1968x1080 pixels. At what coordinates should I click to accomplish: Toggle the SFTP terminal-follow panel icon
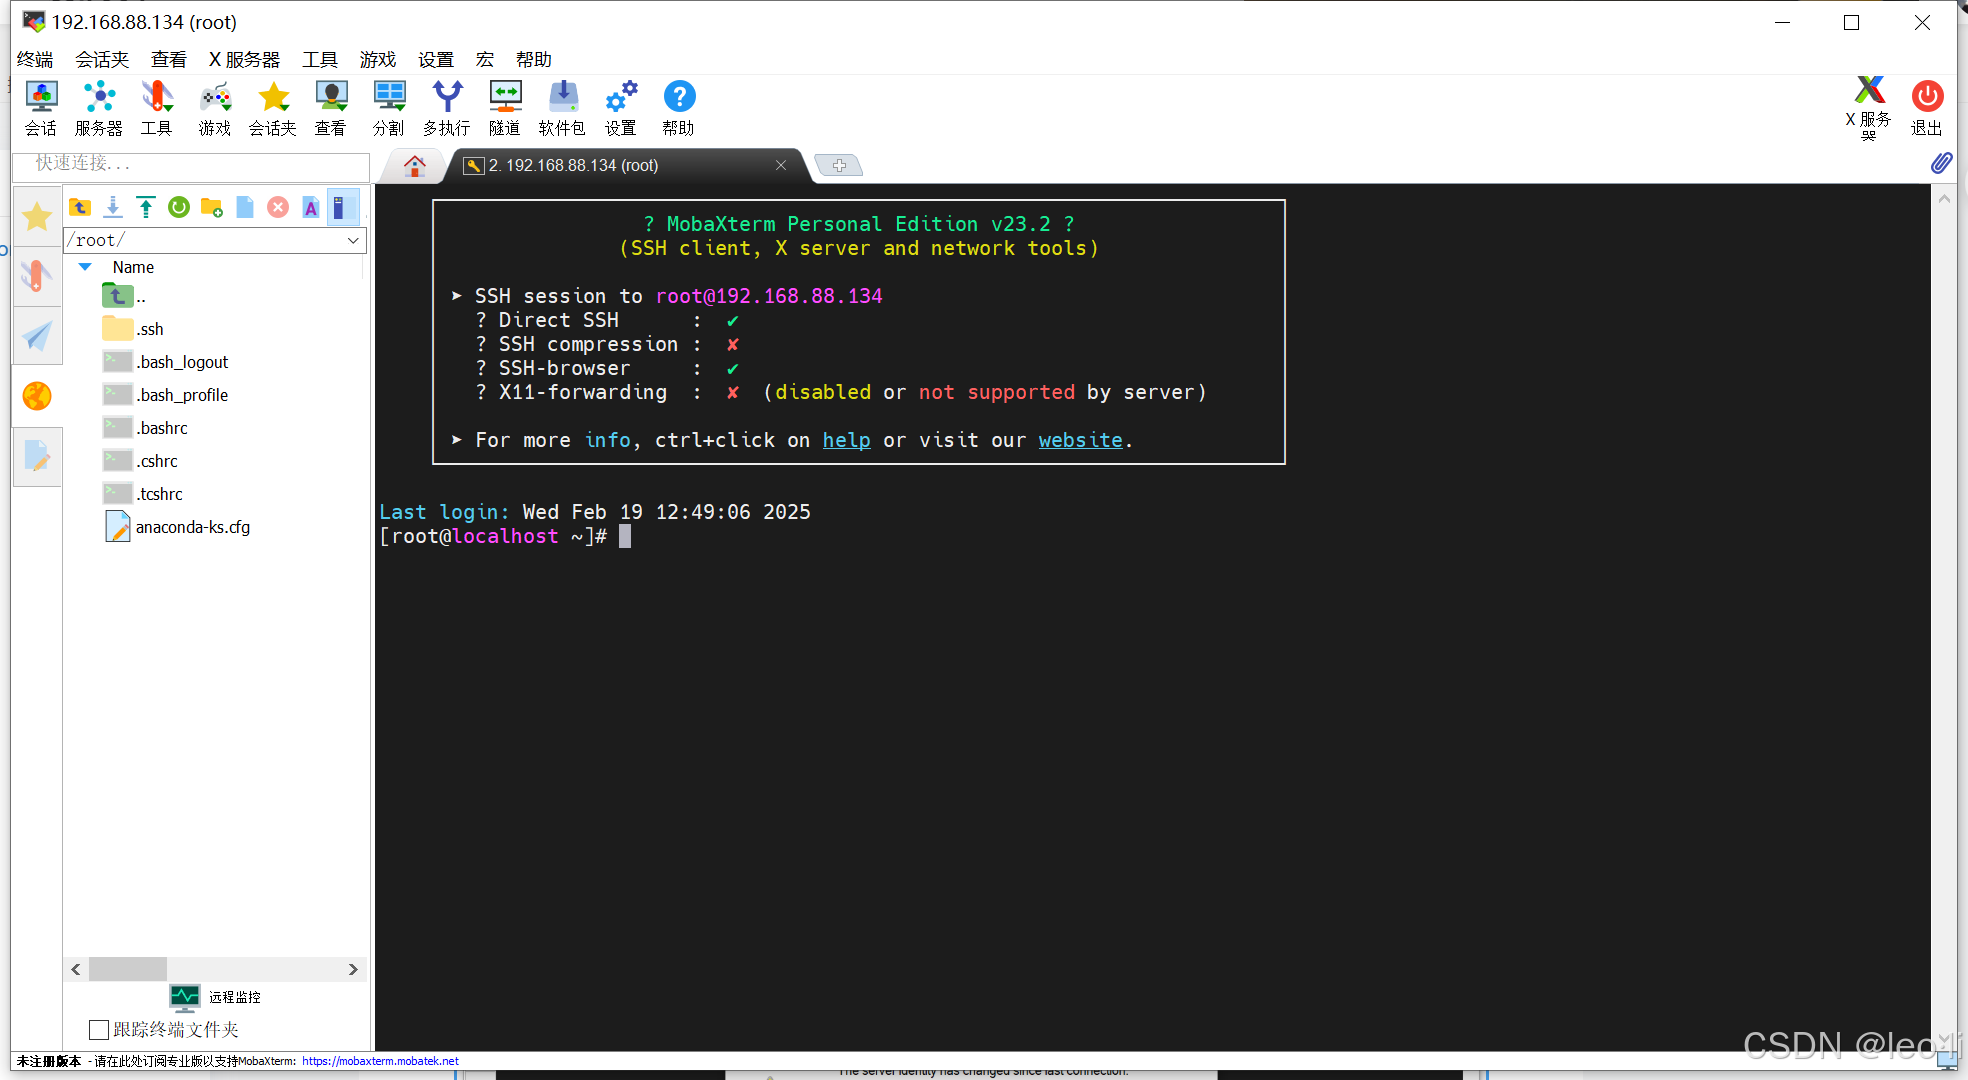(x=341, y=207)
